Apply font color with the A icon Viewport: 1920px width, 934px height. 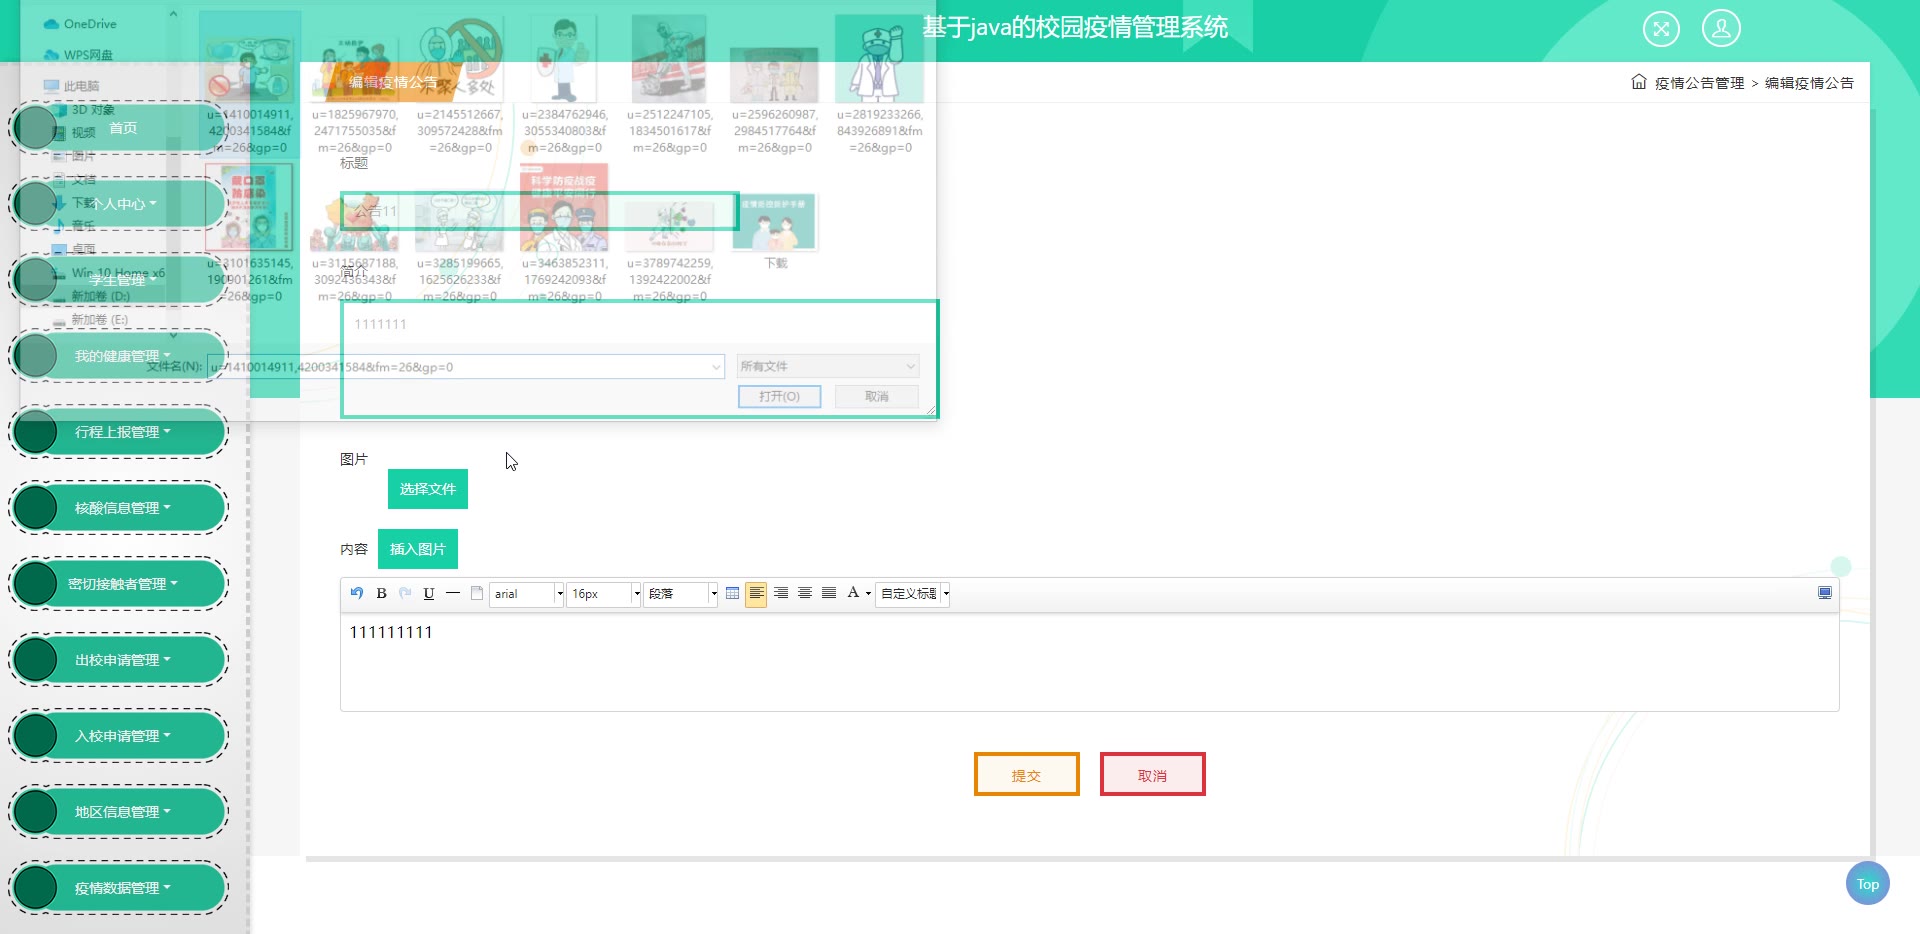pos(853,593)
